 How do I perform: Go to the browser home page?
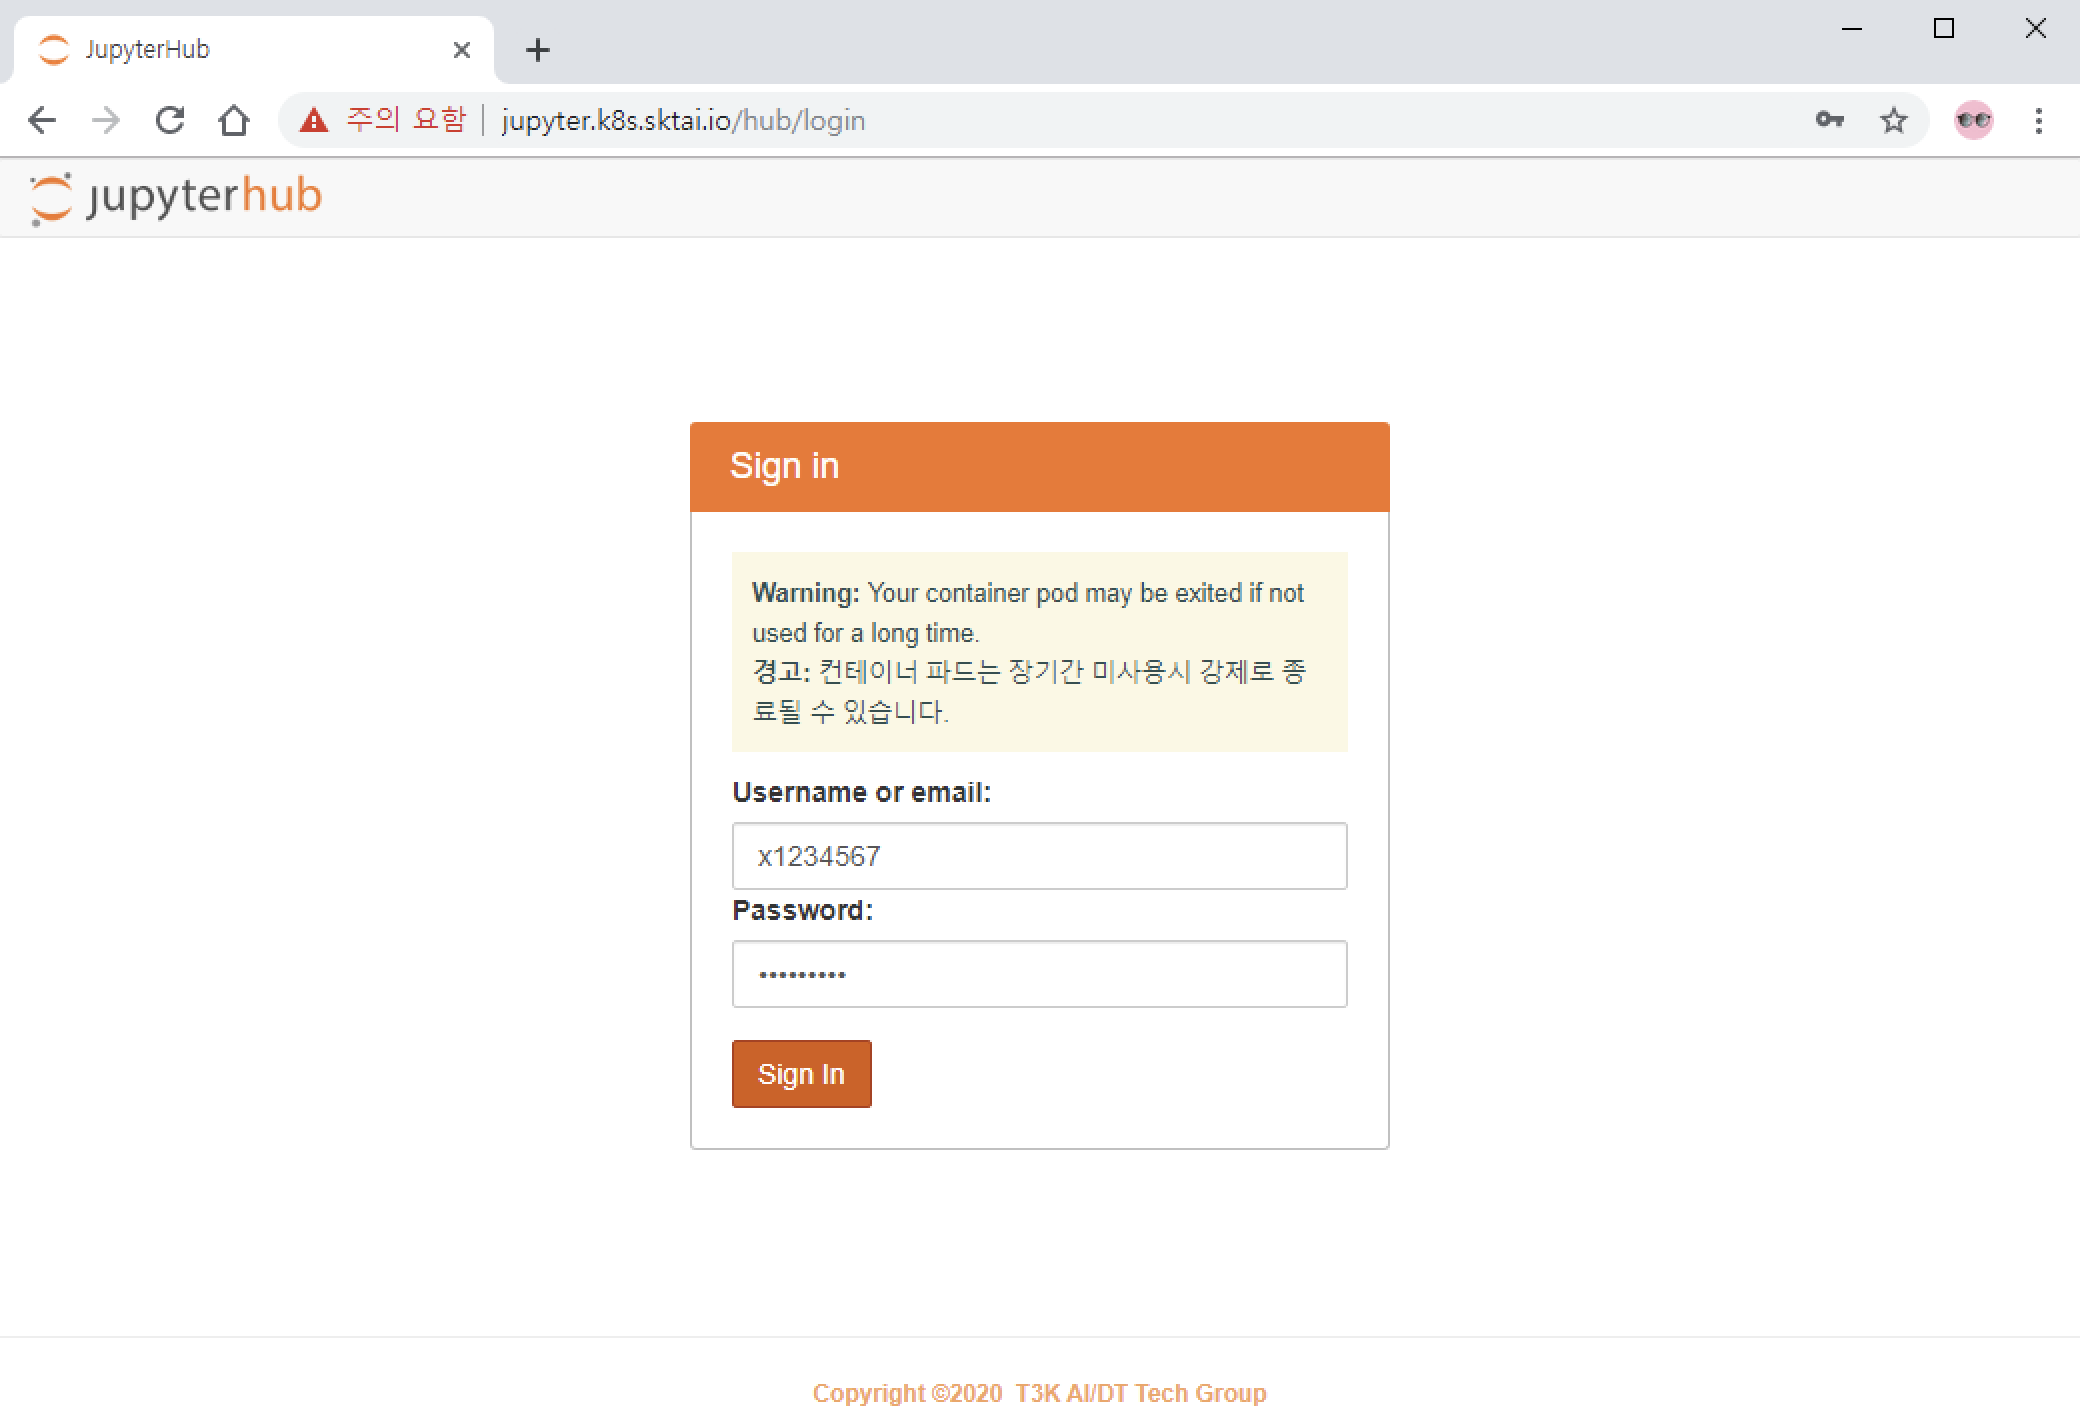pos(234,121)
